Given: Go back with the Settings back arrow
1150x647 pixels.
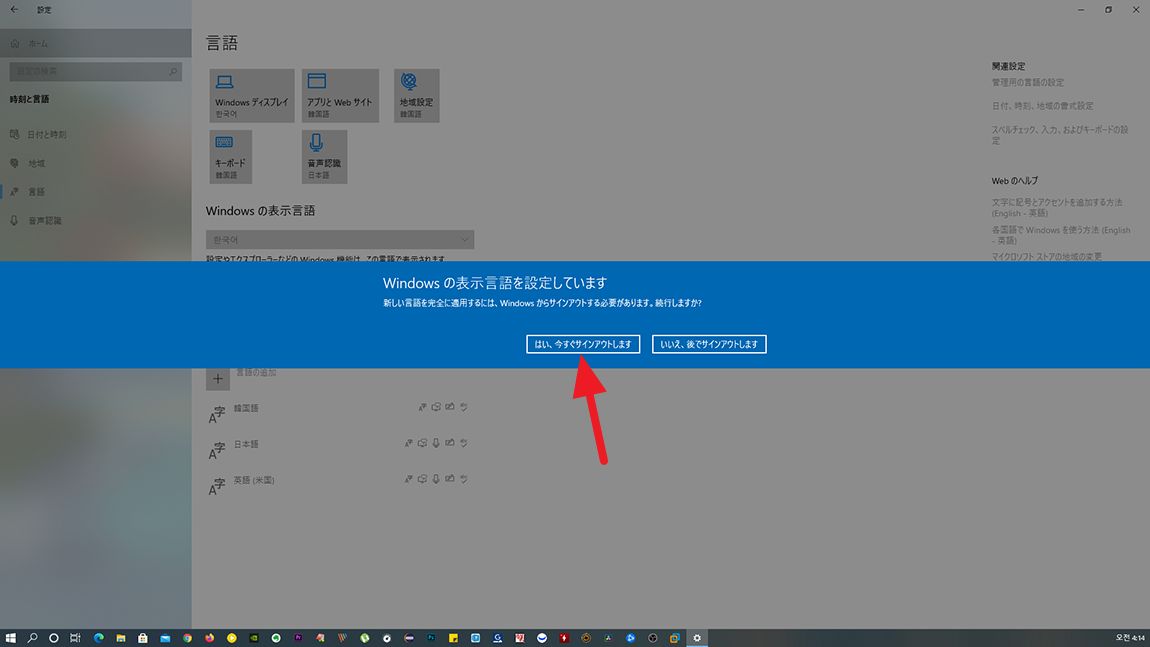Looking at the screenshot, I should [x=15, y=10].
